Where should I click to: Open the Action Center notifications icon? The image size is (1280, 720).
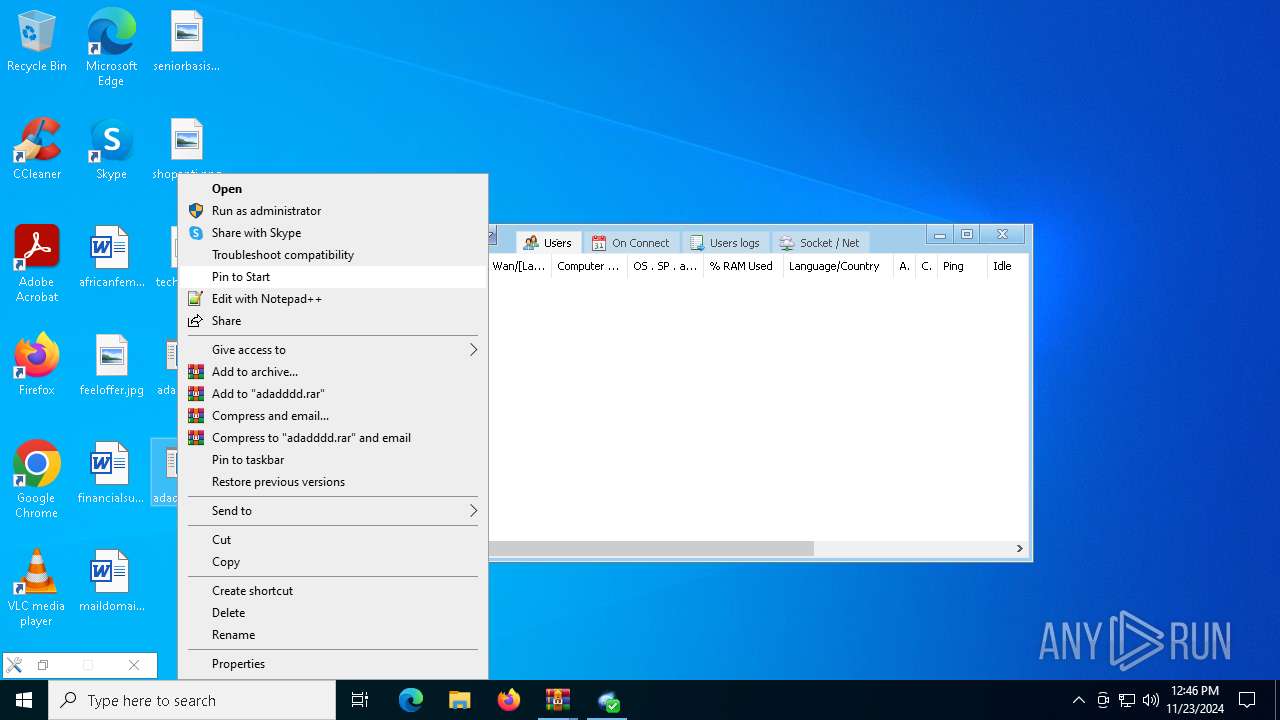pyautogui.click(x=1247, y=700)
